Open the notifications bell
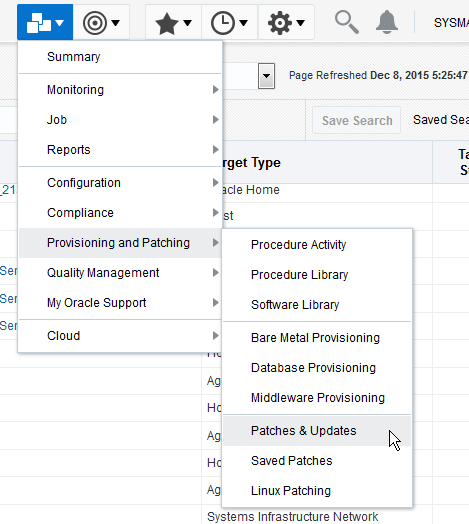 387,22
